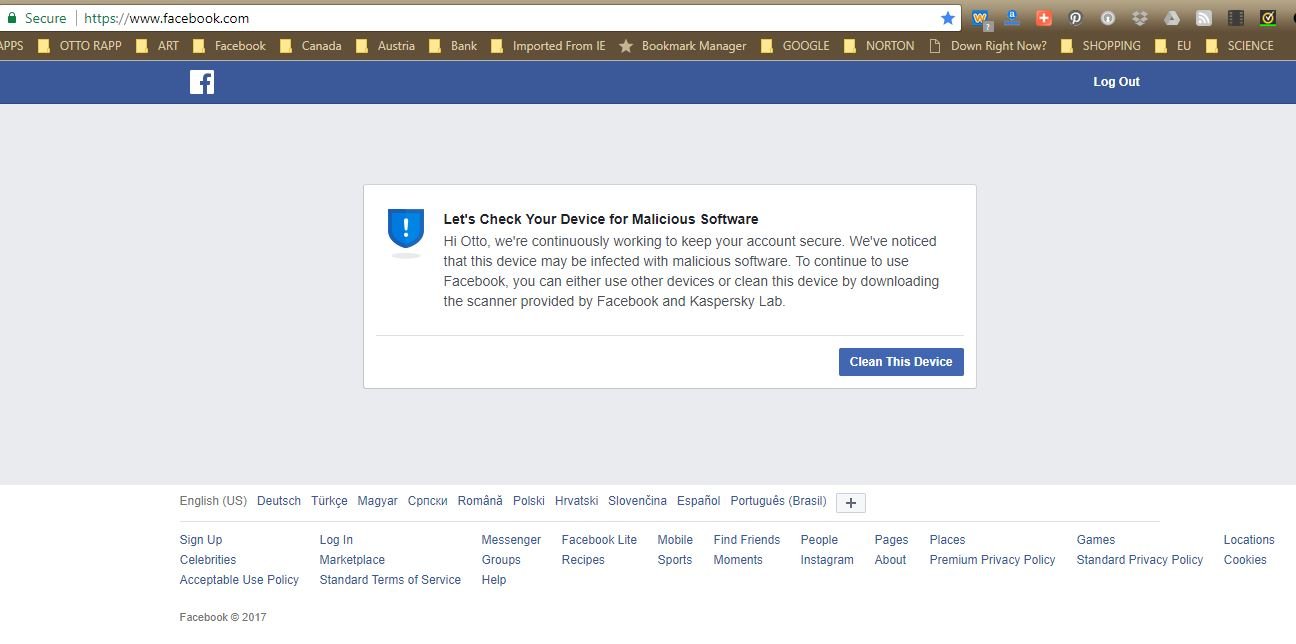Switch language to Slovenčina
Image resolution: width=1296 pixels, height=644 pixels.
point(637,501)
